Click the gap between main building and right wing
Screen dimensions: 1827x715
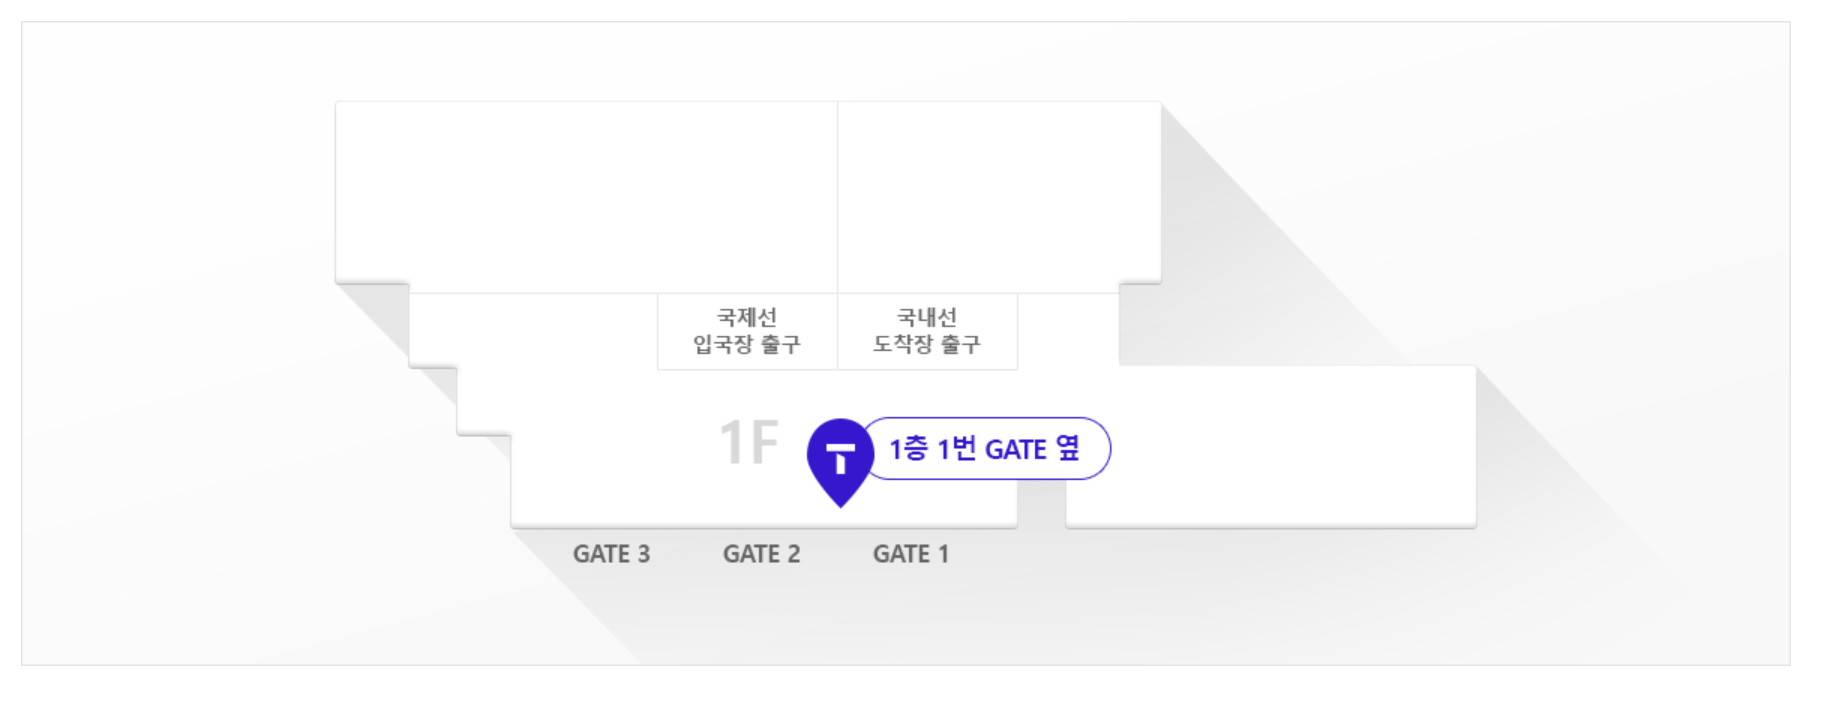point(1042,503)
